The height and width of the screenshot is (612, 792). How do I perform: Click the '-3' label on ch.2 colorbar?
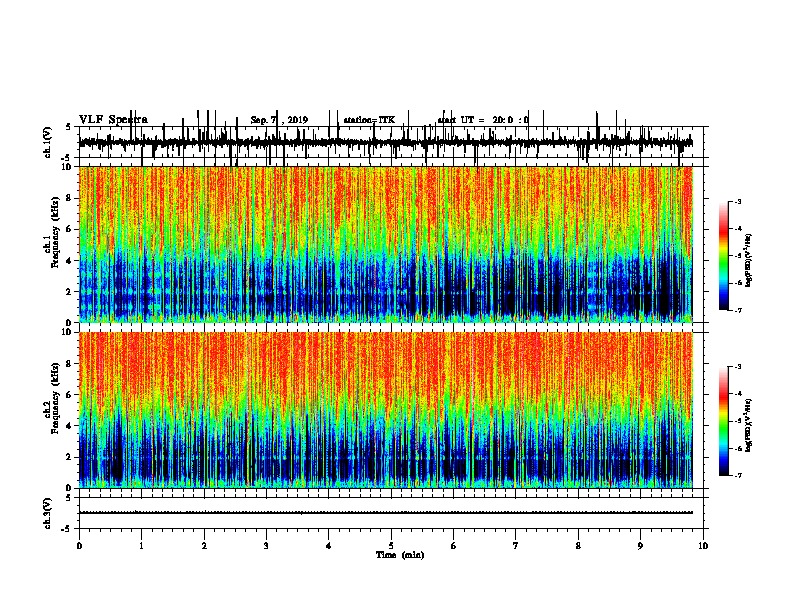738,367
